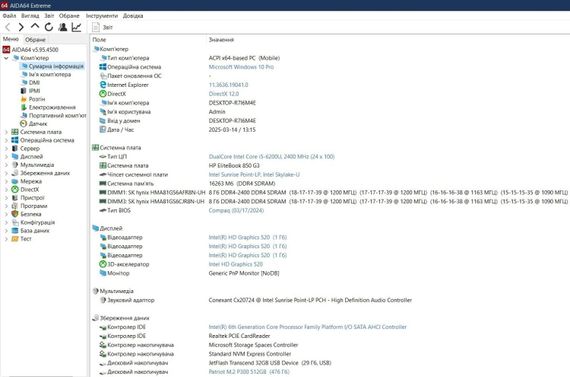Expand Дисплей tree node
This screenshot has width=570, height=377.
tap(6, 157)
